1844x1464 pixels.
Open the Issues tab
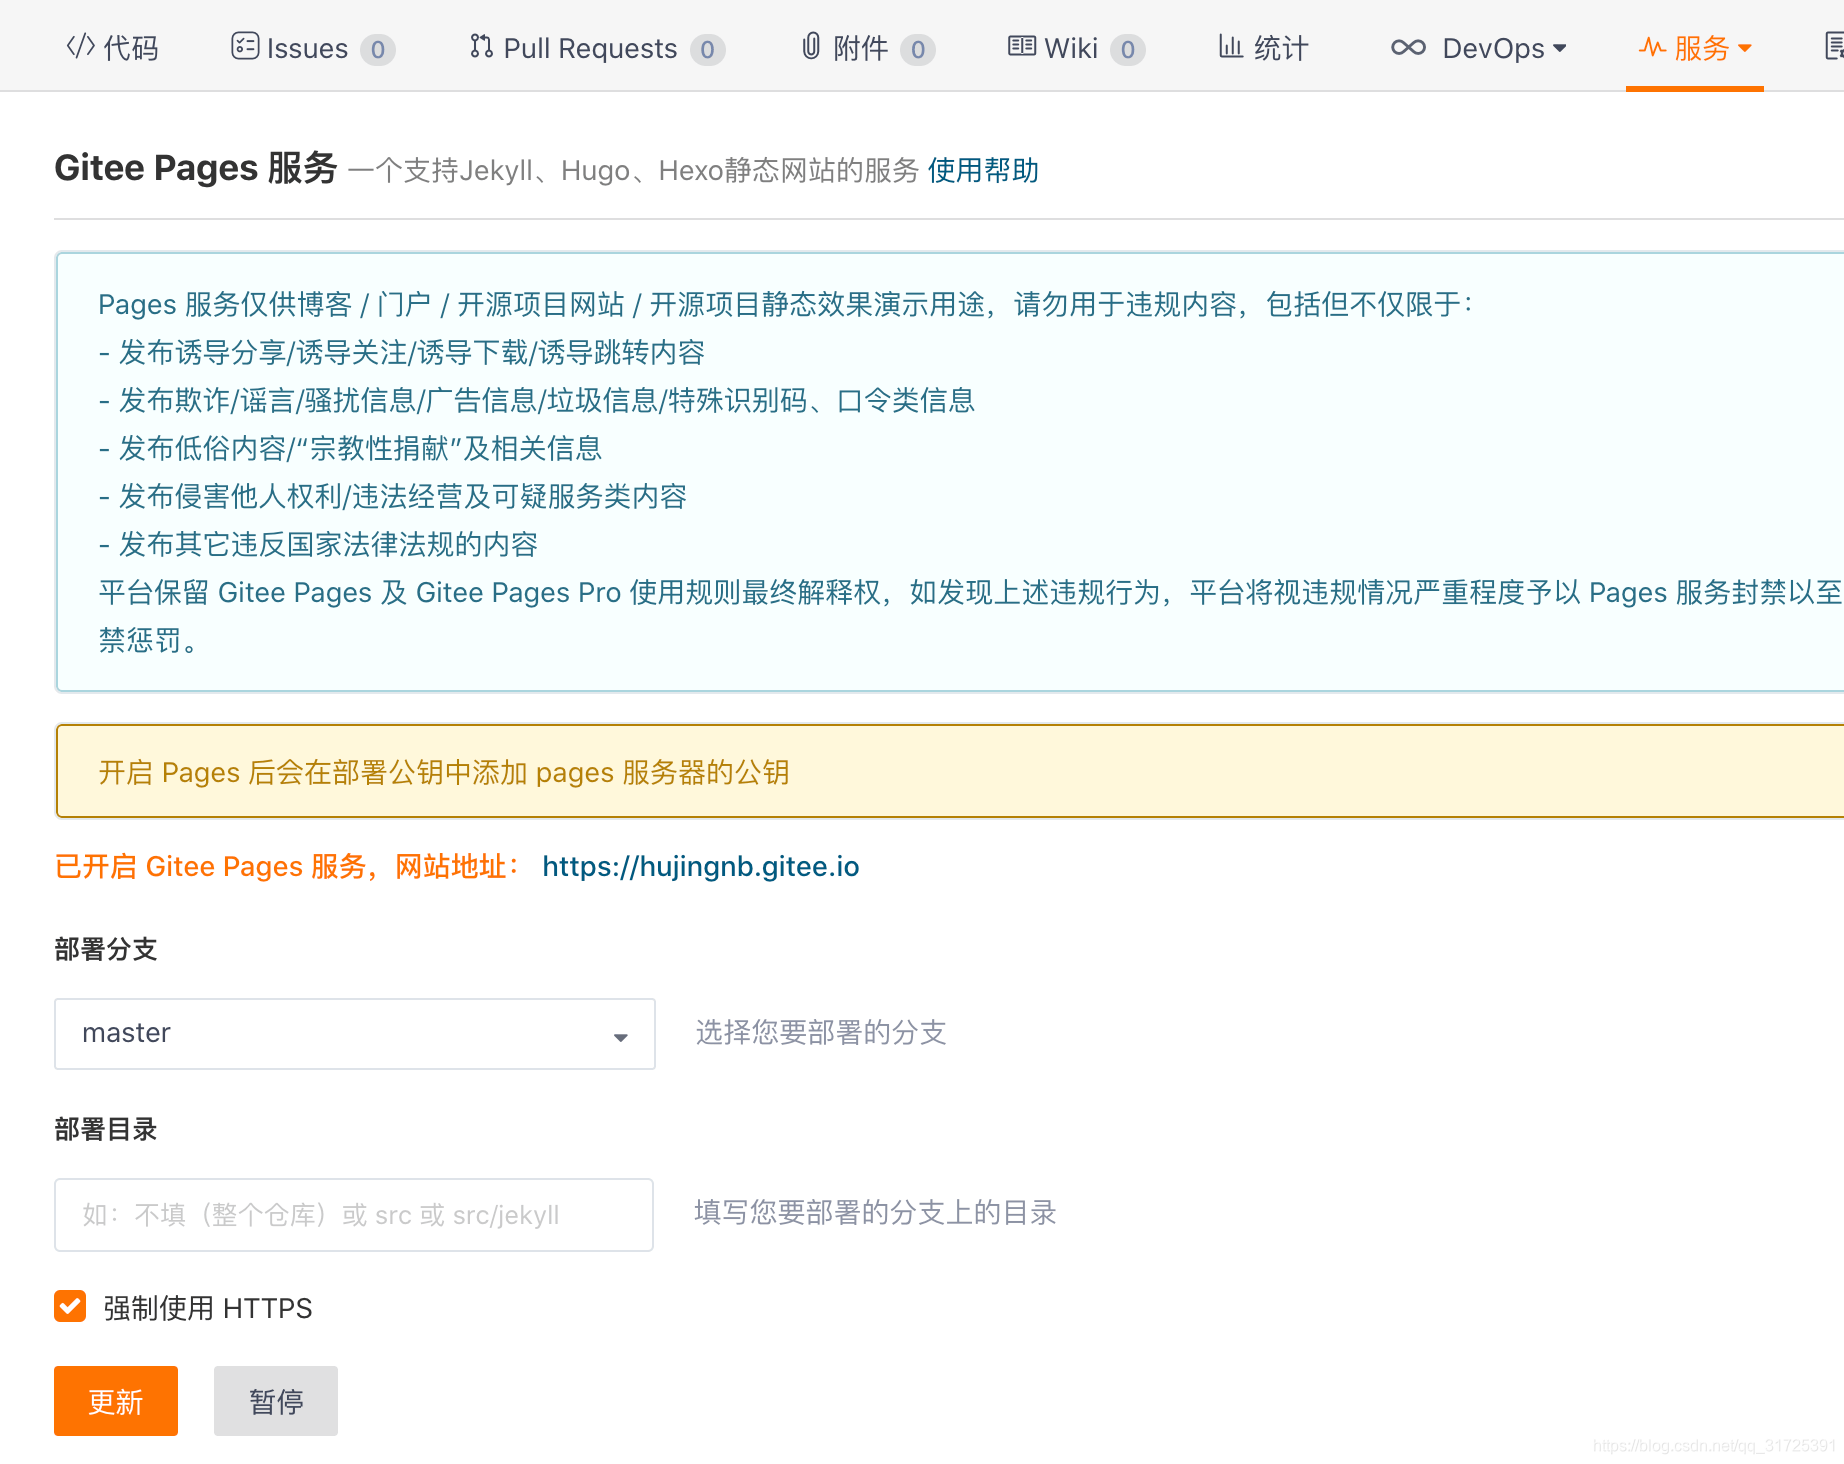coord(312,48)
